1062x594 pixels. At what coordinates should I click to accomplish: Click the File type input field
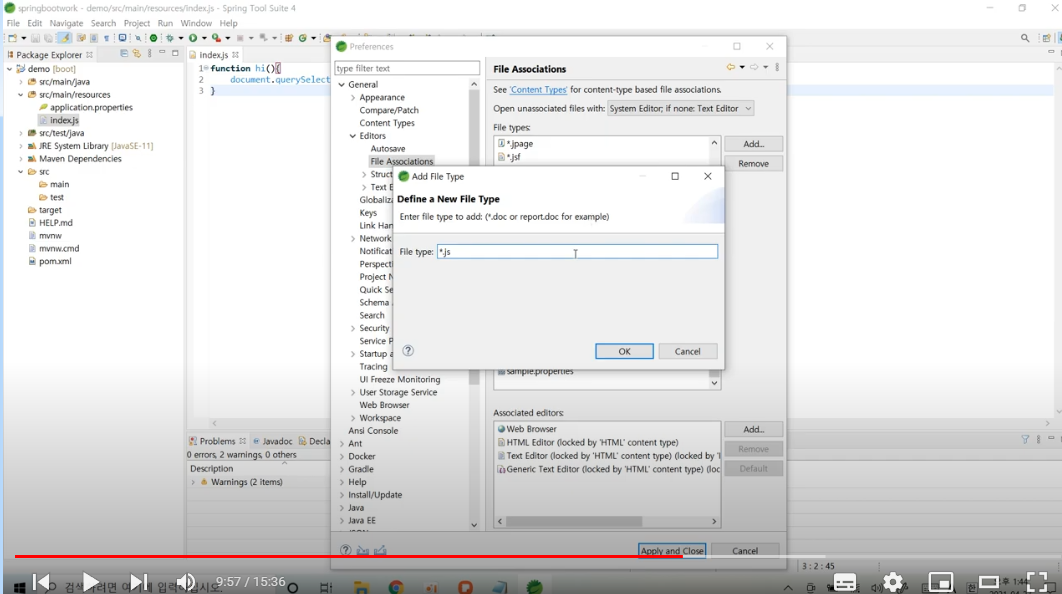577,251
